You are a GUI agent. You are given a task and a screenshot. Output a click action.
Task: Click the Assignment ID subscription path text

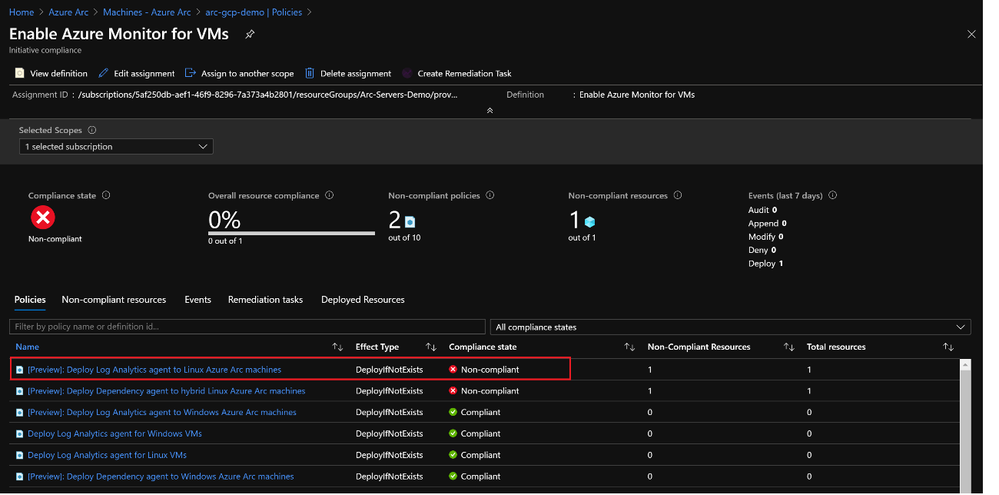tap(268, 94)
